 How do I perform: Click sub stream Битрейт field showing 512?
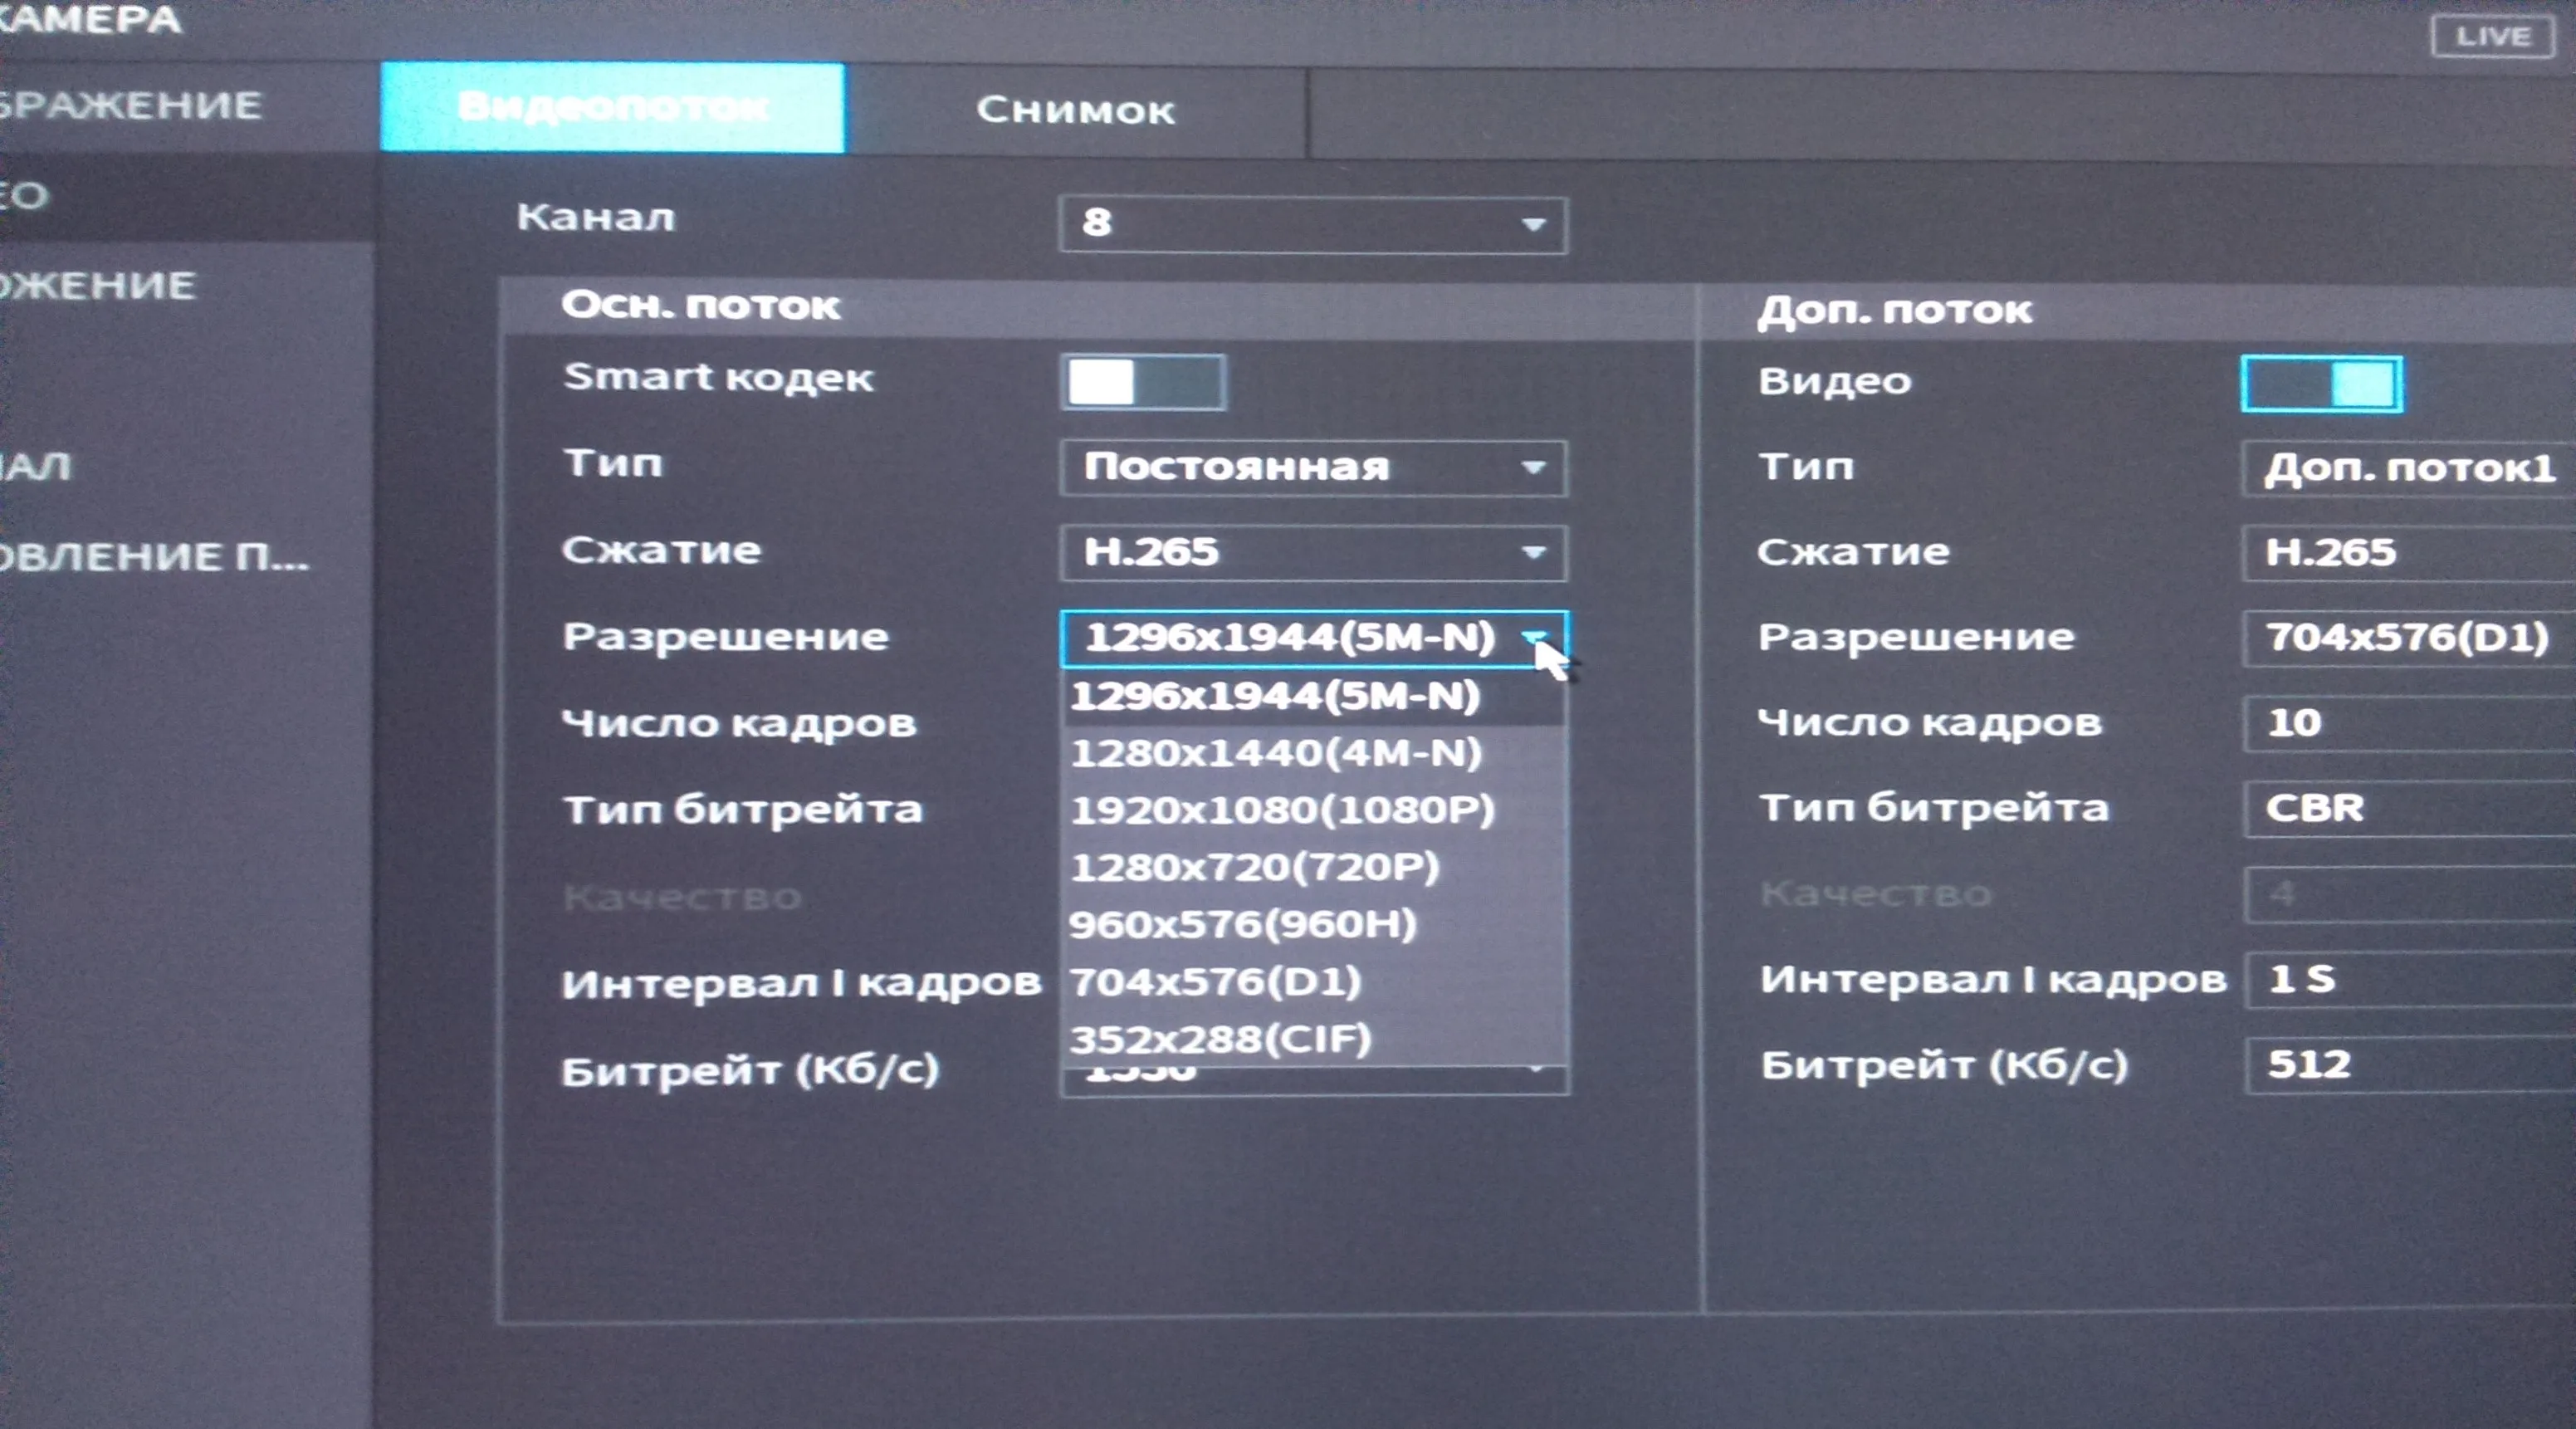pos(2408,1065)
